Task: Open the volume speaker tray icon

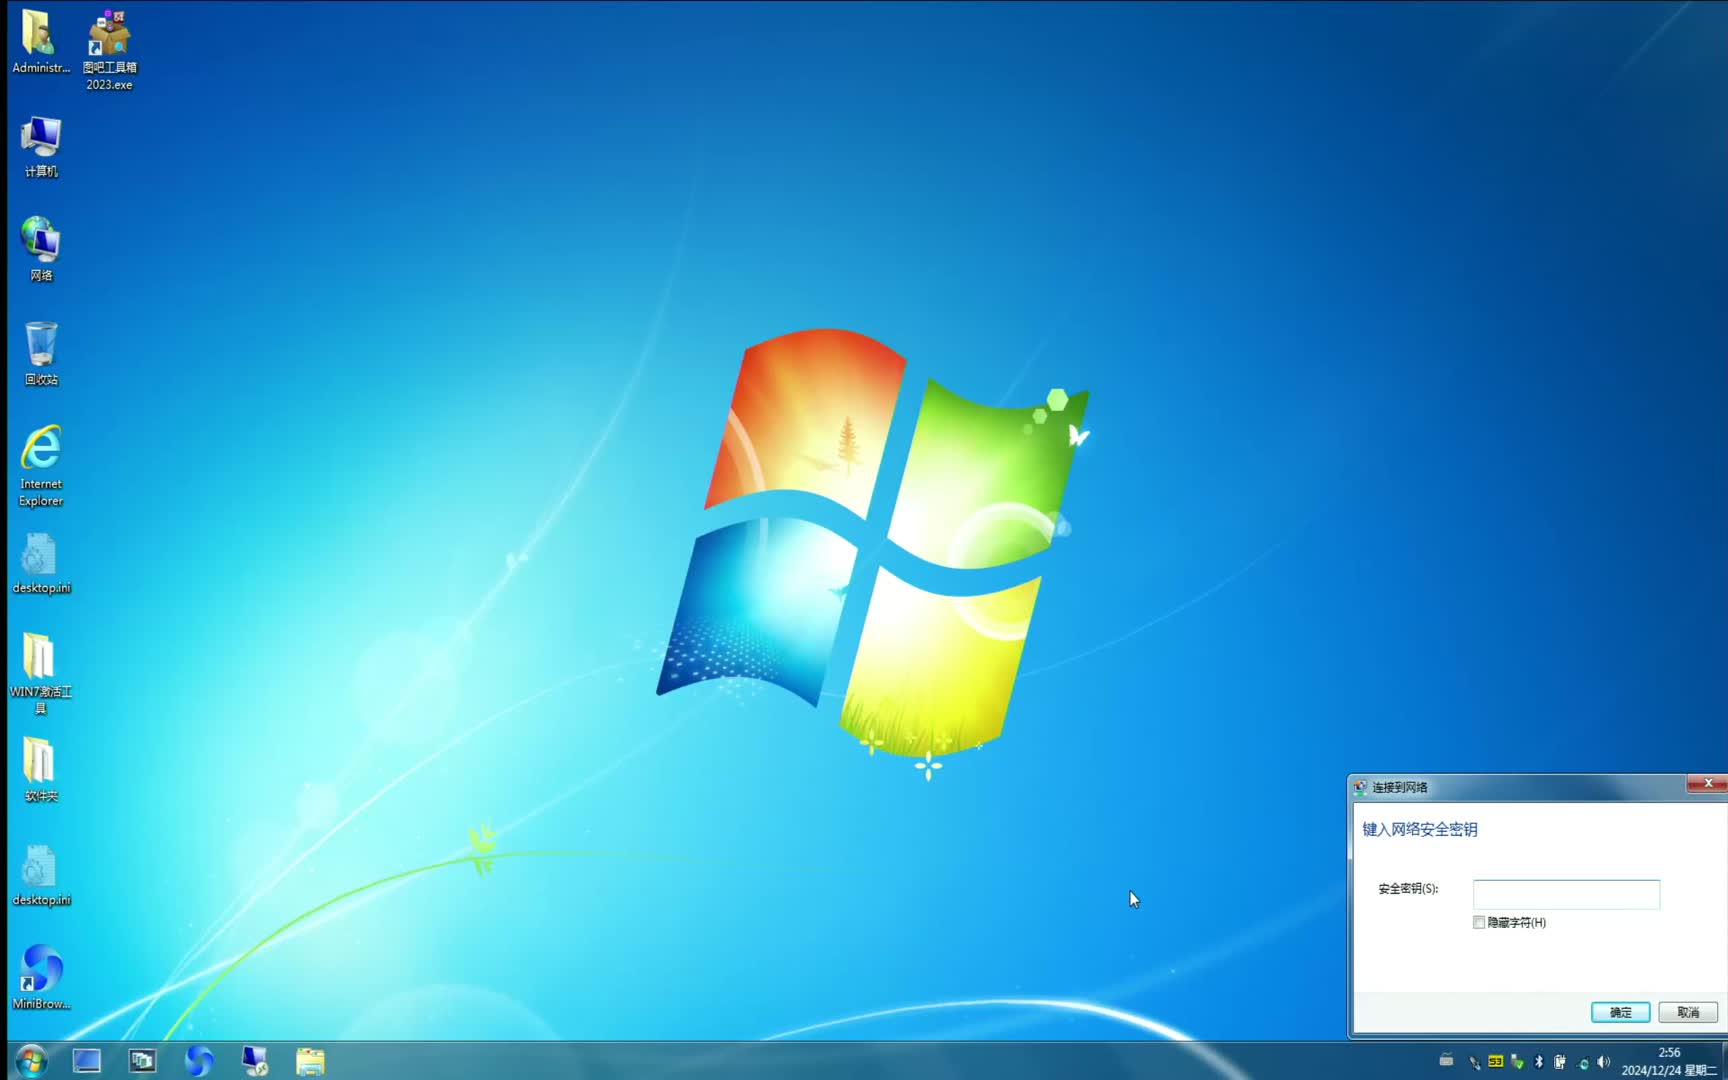Action: pyautogui.click(x=1604, y=1062)
